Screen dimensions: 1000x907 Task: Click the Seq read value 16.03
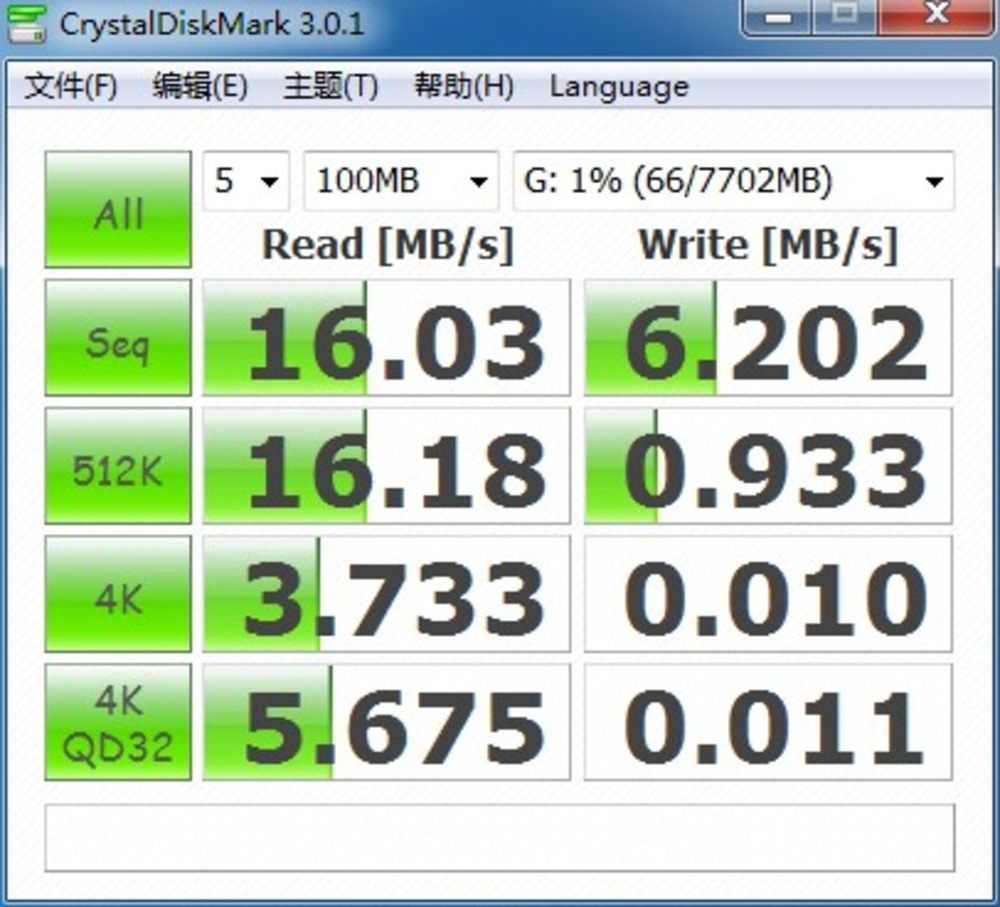(386, 337)
